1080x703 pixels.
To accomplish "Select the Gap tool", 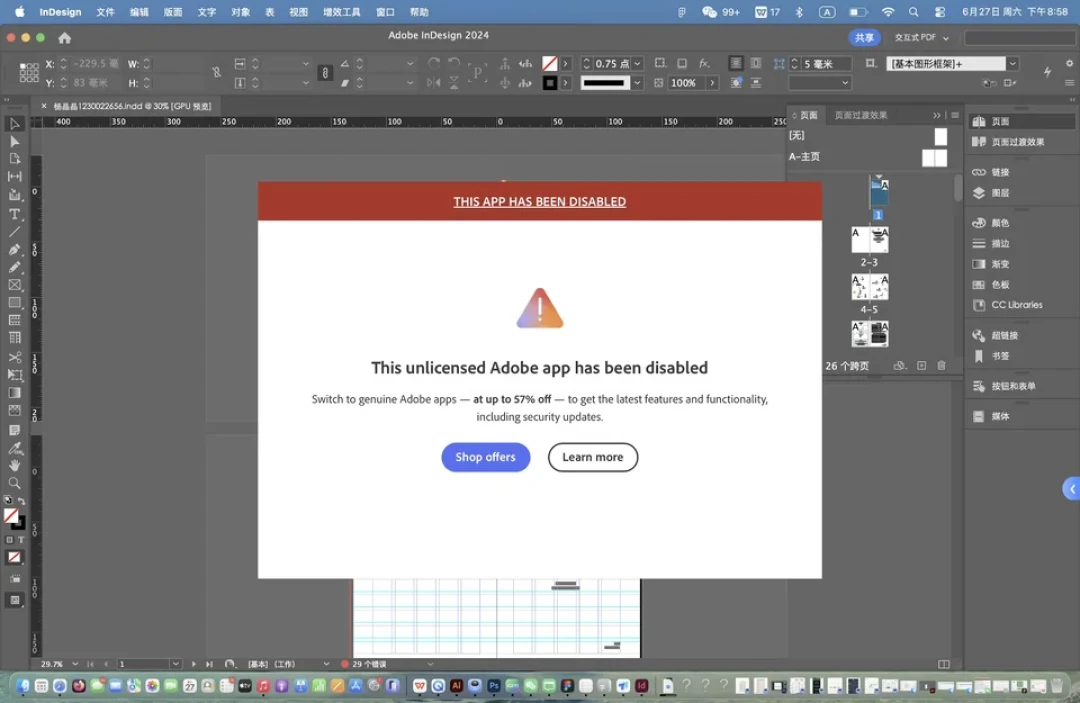I will tap(14, 176).
